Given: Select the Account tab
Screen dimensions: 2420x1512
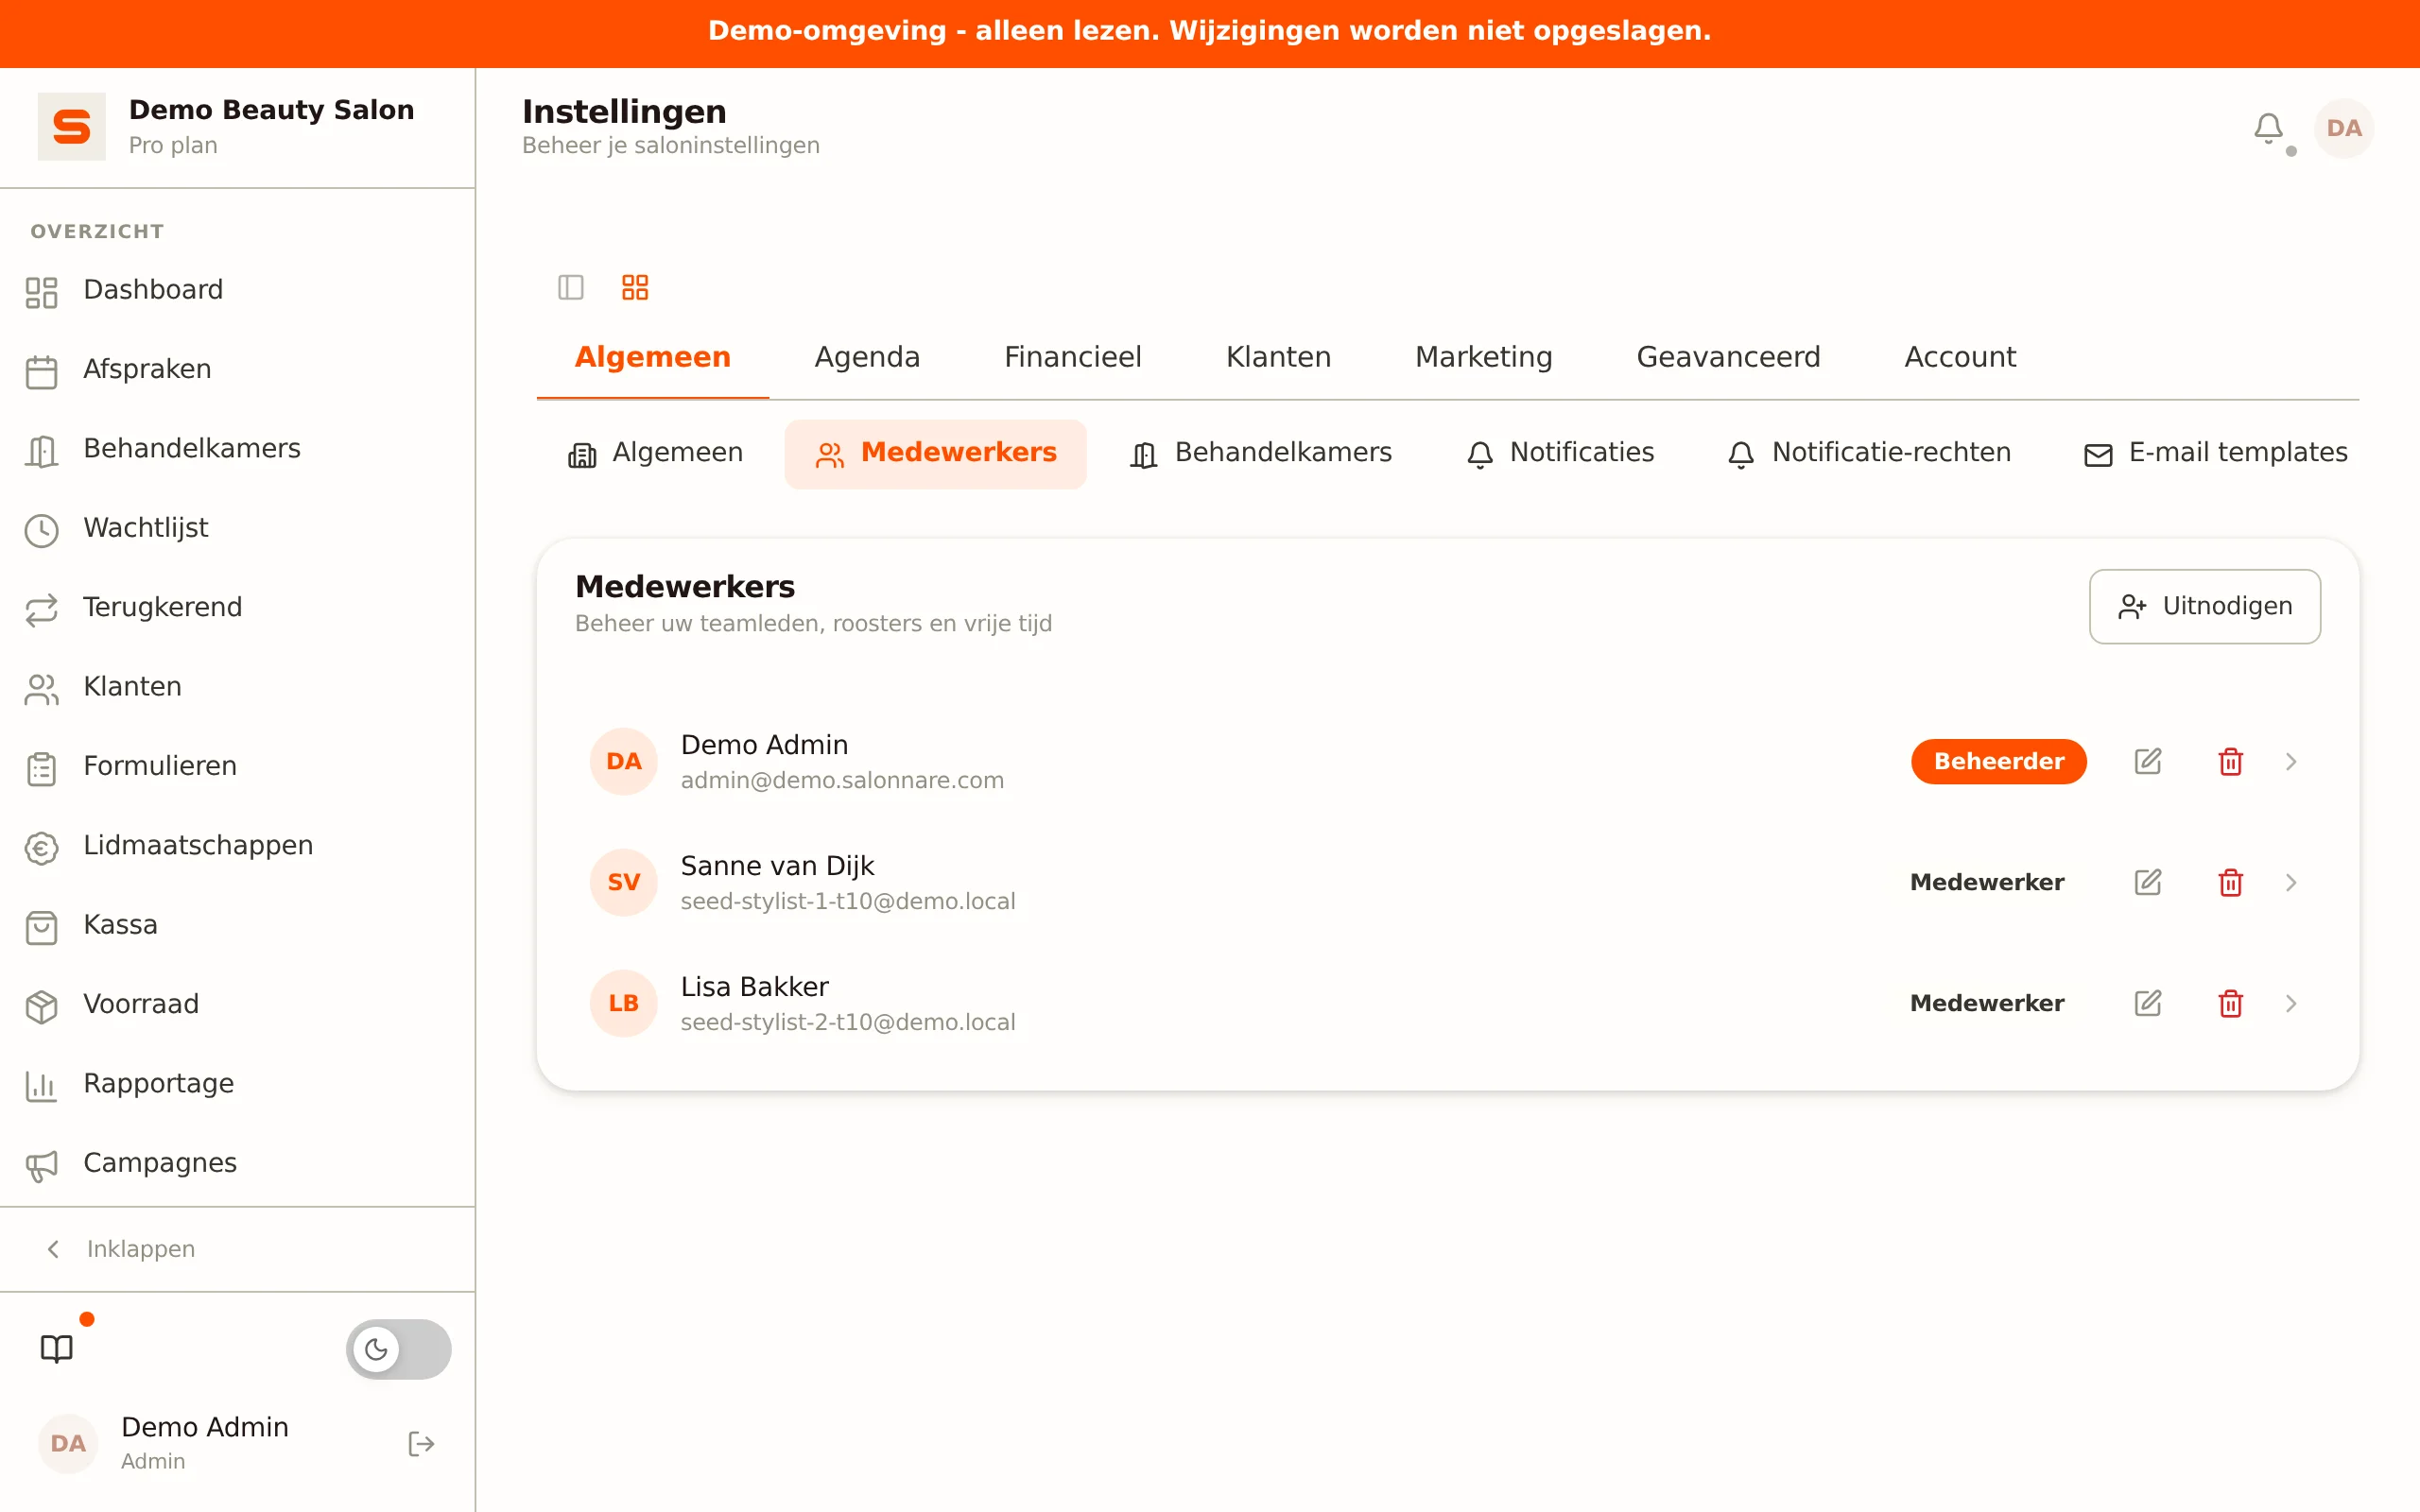Looking at the screenshot, I should [x=1960, y=357].
